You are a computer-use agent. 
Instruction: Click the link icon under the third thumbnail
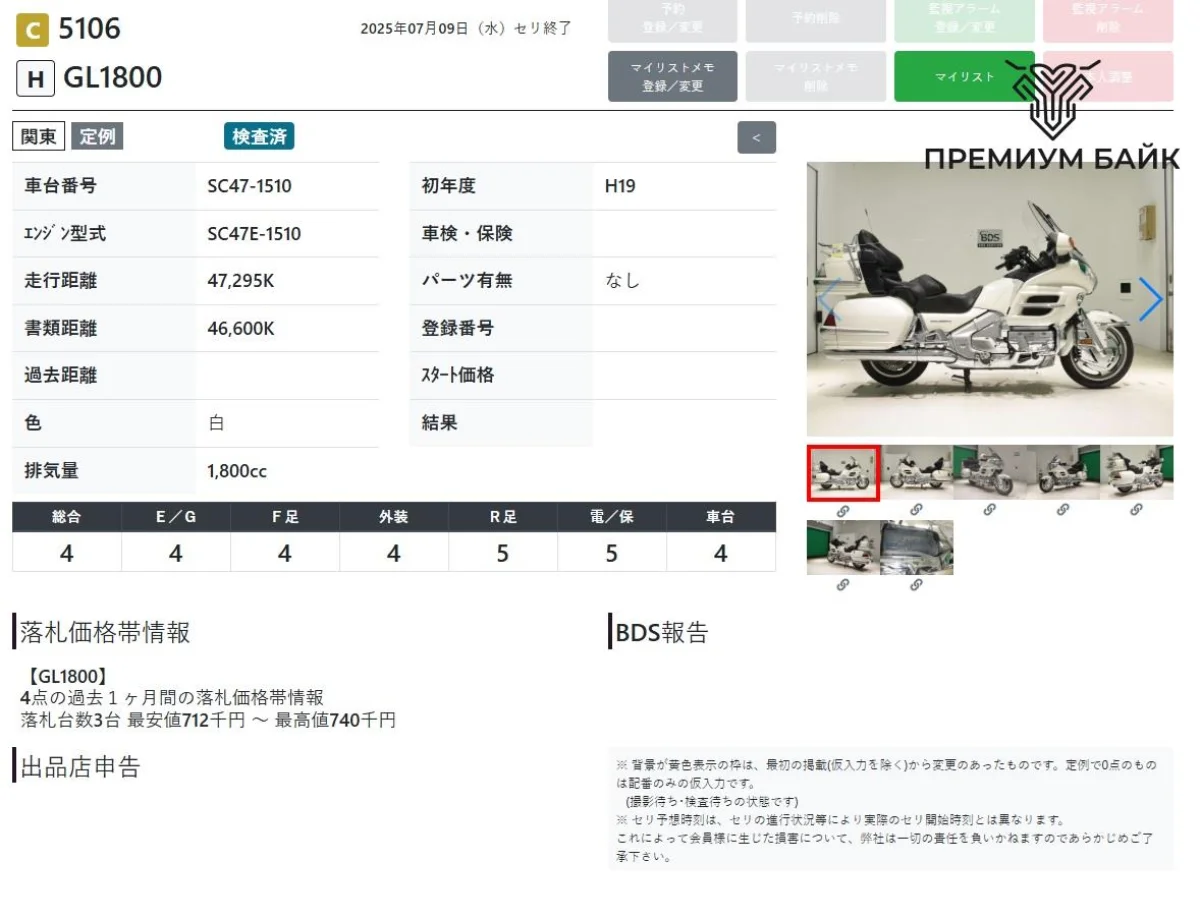point(989,510)
